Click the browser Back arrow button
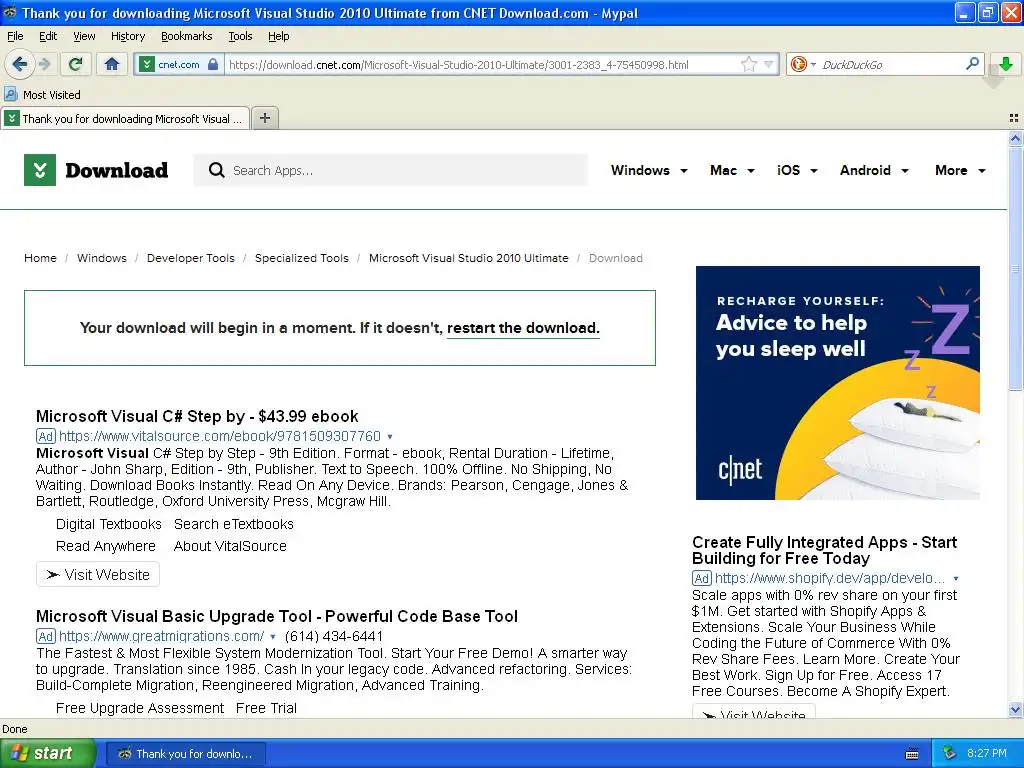The height and width of the screenshot is (768, 1024). click(x=19, y=64)
